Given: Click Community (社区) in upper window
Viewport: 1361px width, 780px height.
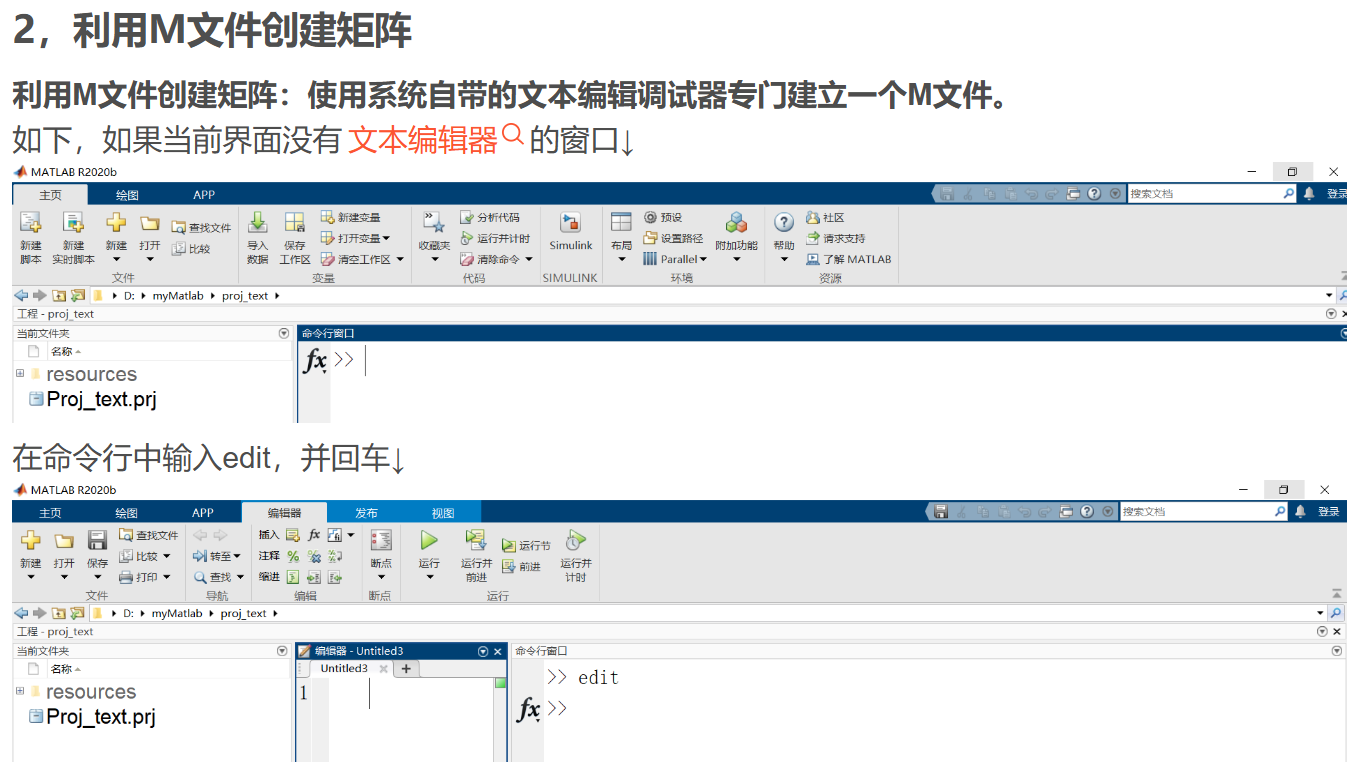Looking at the screenshot, I should tap(825, 217).
